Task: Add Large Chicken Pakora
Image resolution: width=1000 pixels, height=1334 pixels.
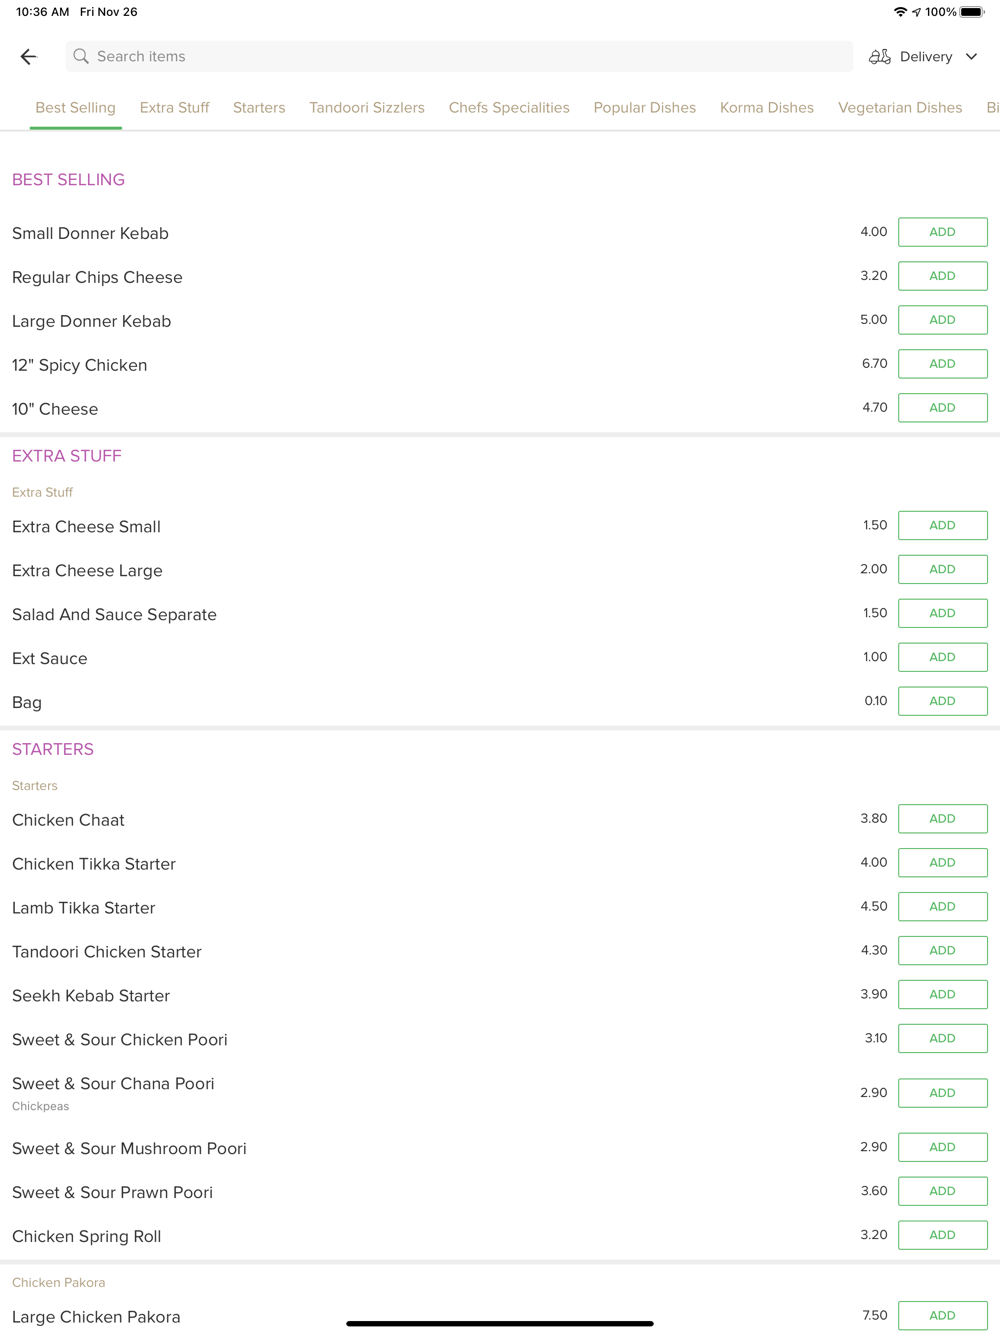Action: [x=942, y=1316]
